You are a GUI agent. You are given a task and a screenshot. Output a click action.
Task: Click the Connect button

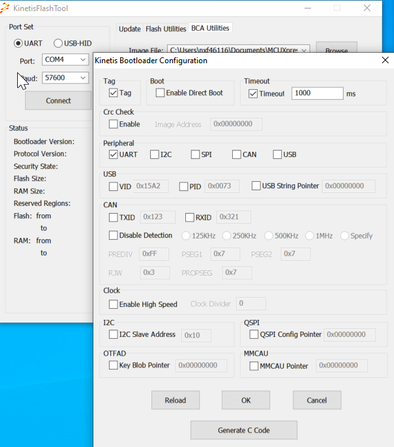click(58, 101)
